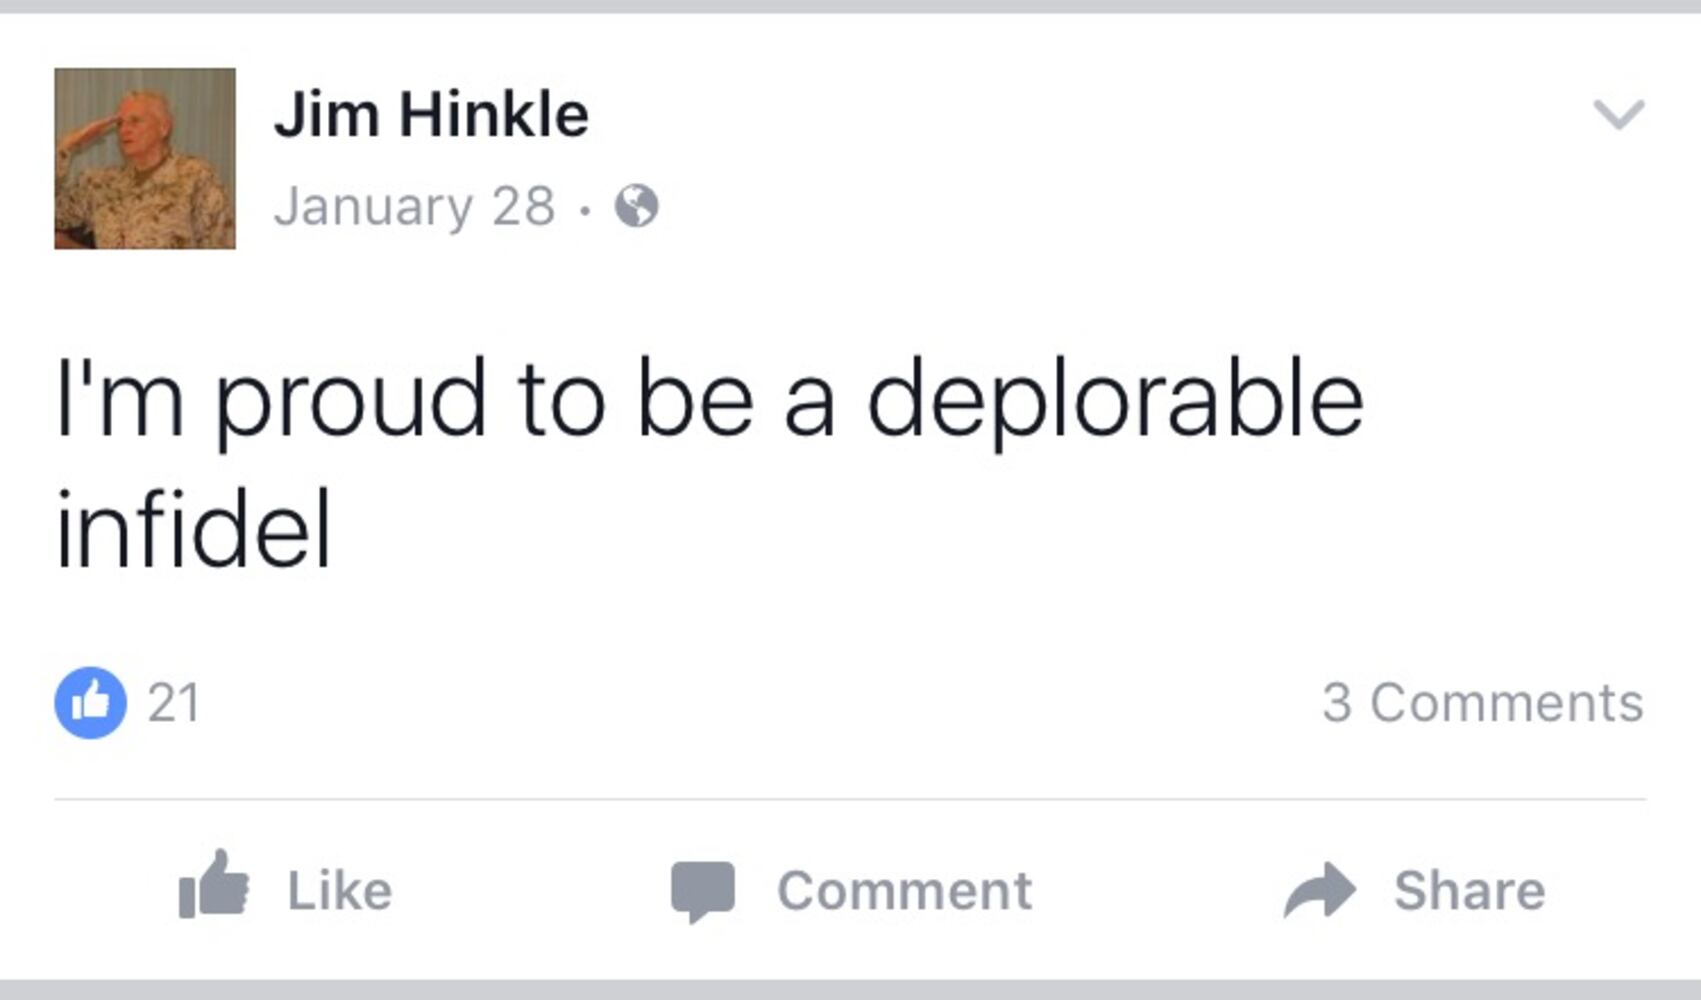This screenshot has width=1701, height=1000.
Task: Click the white space right of the name
Action: click(x=1000, y=114)
